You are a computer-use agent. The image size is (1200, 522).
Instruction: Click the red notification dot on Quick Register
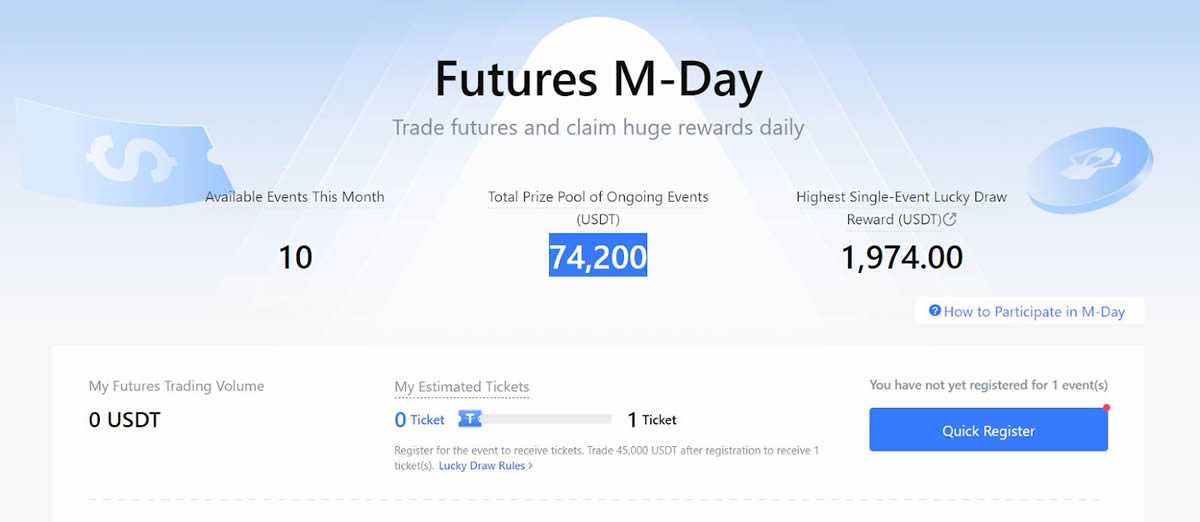pyautogui.click(x=1106, y=408)
